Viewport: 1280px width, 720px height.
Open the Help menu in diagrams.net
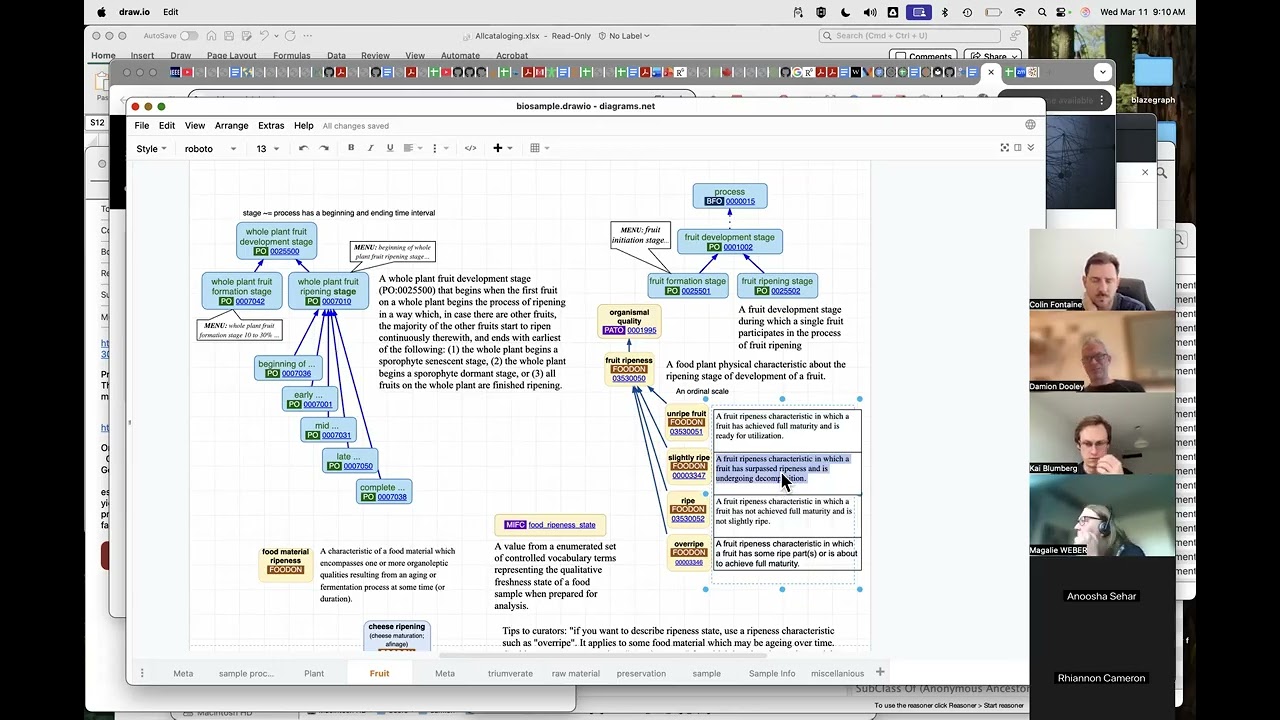coord(304,126)
